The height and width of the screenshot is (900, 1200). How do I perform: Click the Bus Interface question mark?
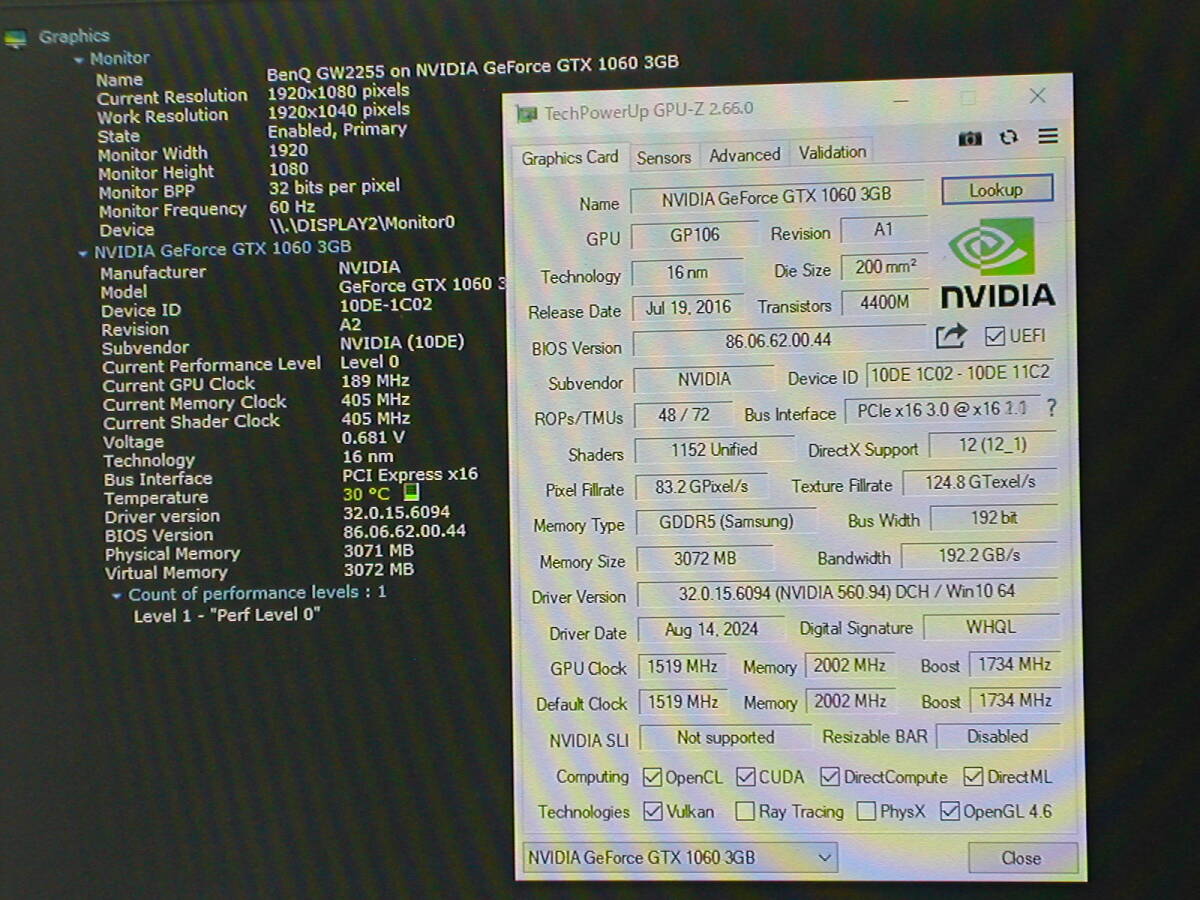1051,408
